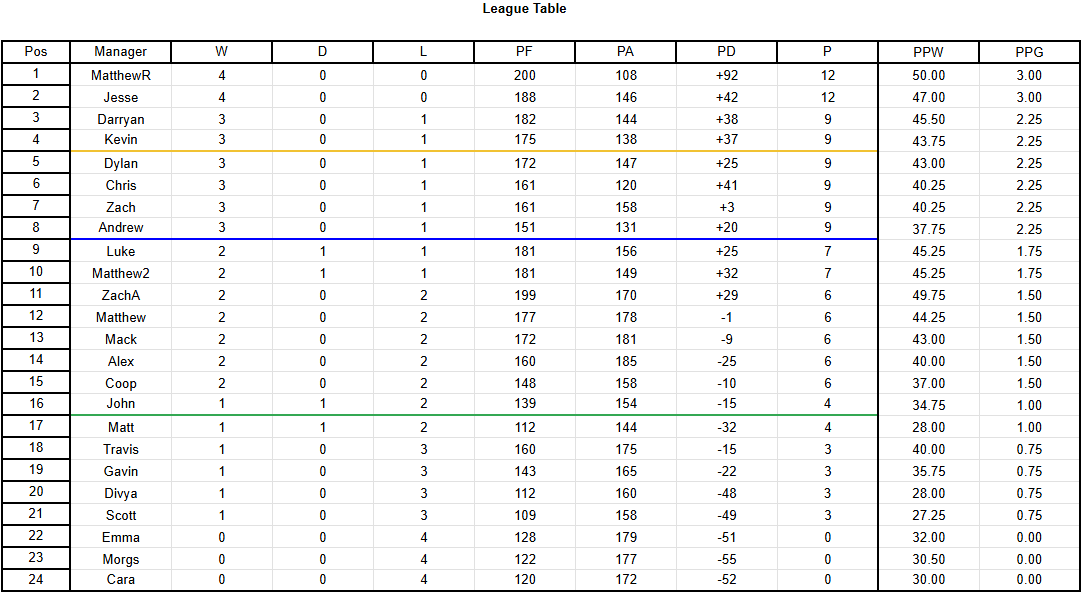Image resolution: width=1083 pixels, height=595 pixels.
Task: Select Morgs's PF value 122
Action: [525, 559]
